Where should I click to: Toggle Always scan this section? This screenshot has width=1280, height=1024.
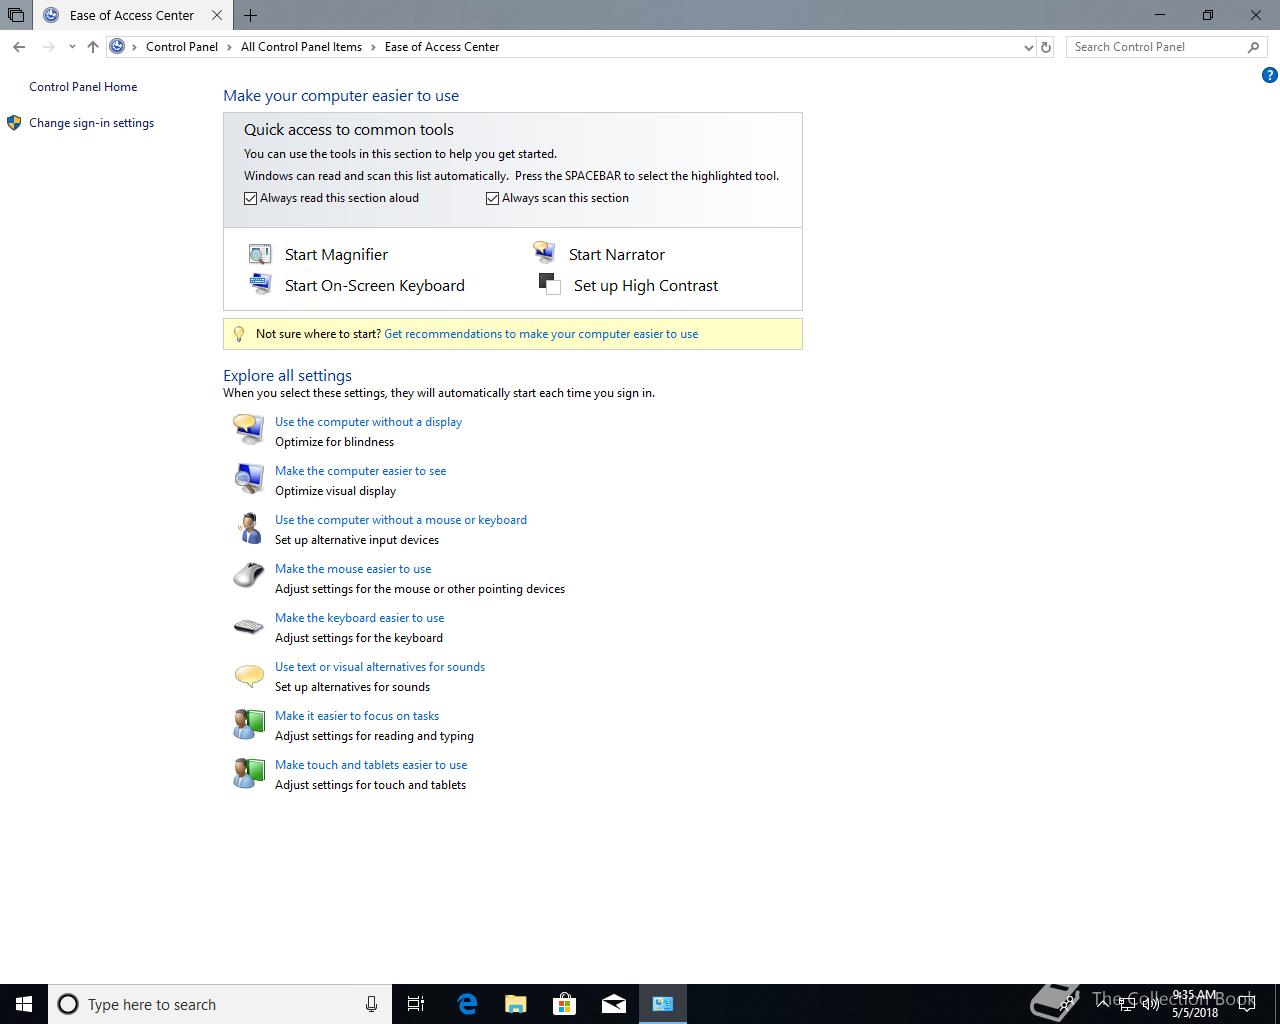coord(493,198)
